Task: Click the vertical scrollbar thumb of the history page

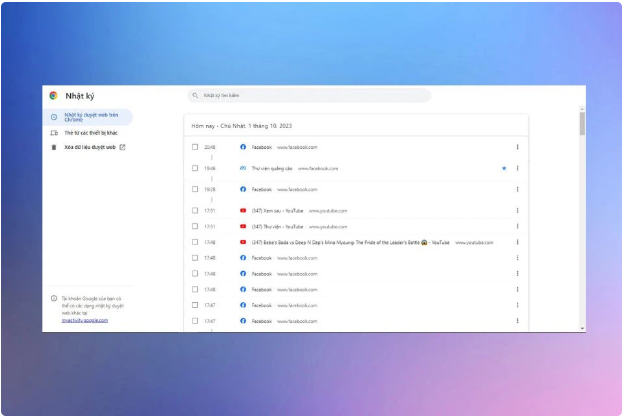Action: [582, 124]
